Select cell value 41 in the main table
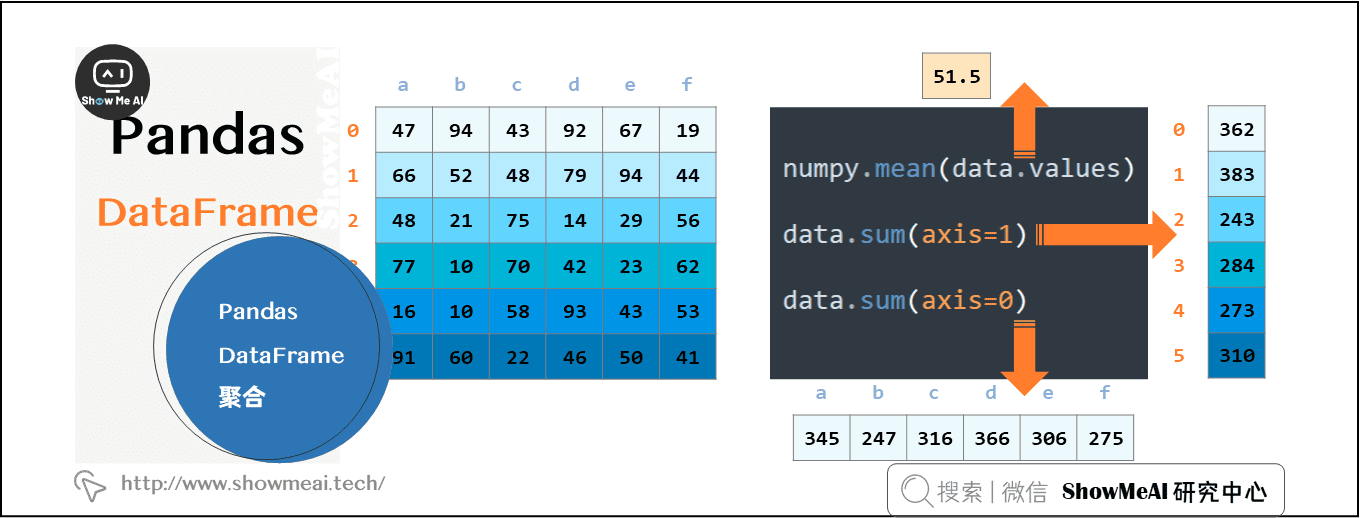Screen dimensions: 1361x518 tap(688, 357)
